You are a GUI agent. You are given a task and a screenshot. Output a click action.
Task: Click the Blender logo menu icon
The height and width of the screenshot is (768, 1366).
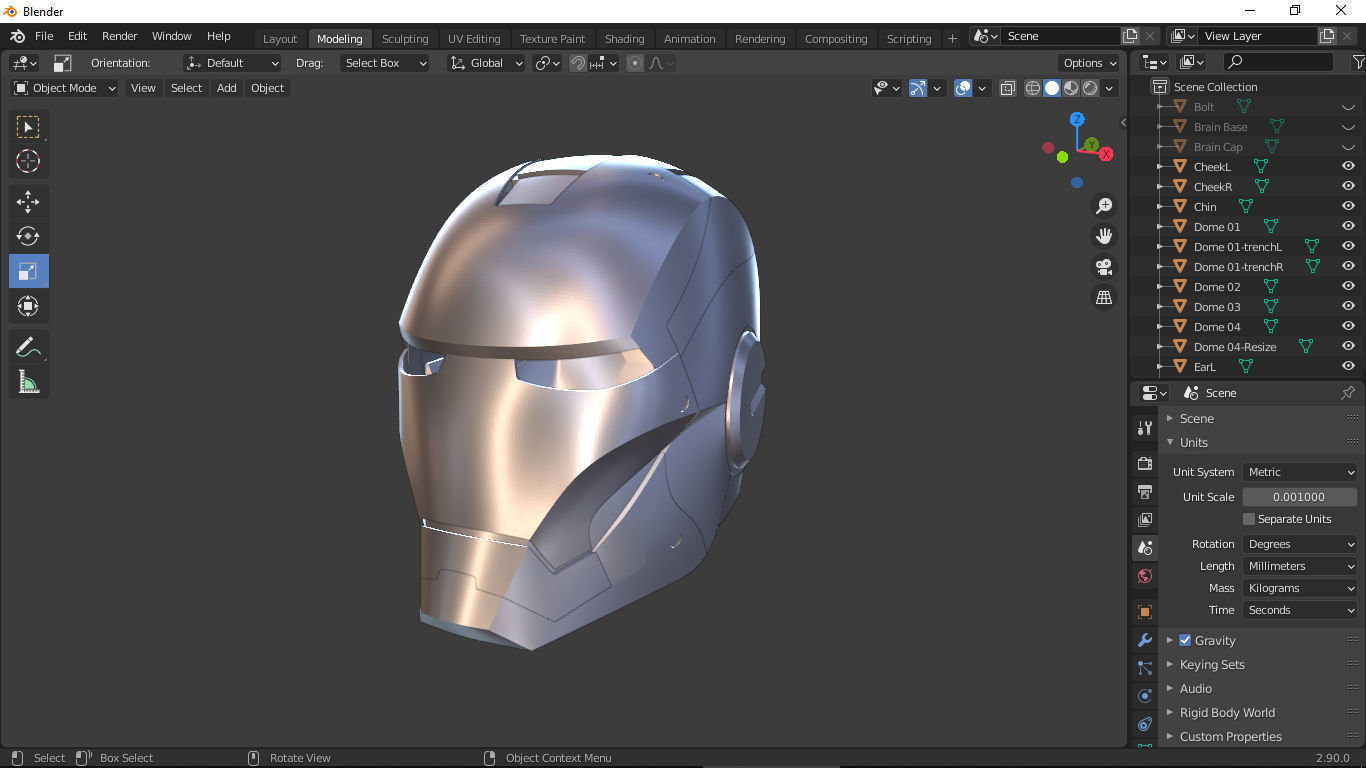(x=17, y=36)
